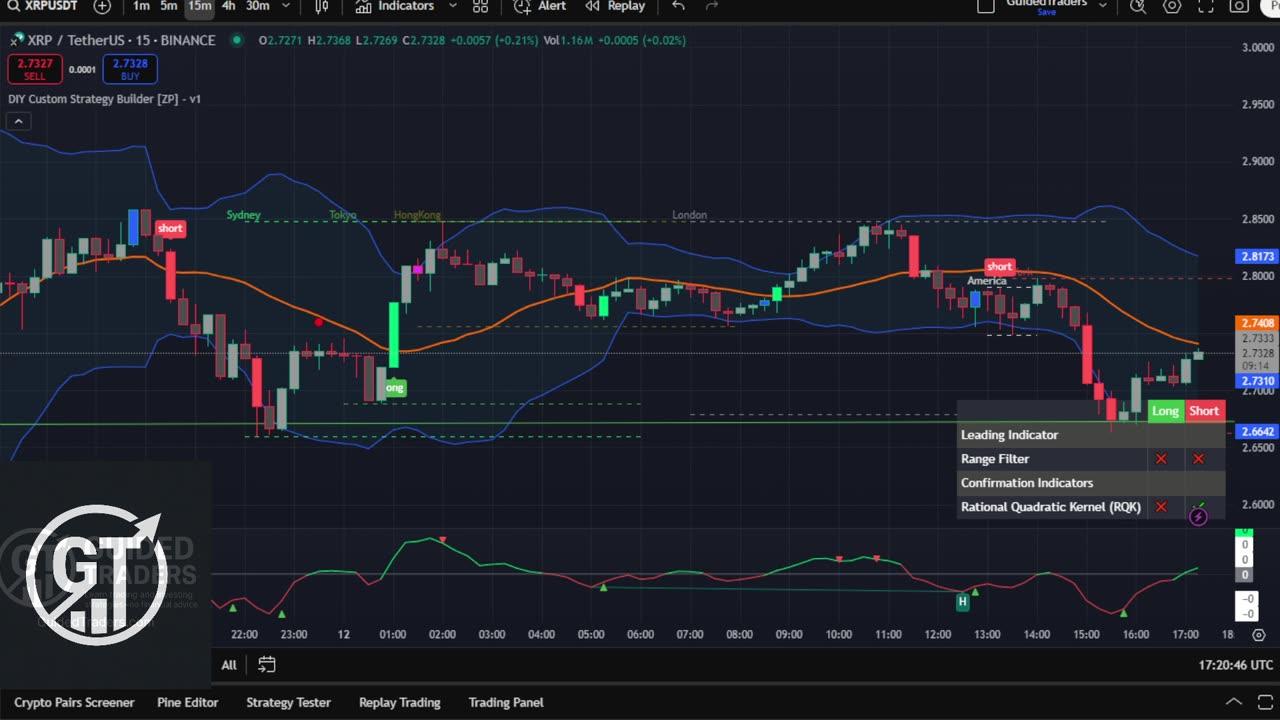Click the add symbol plus icon
Screen dimensions: 1280x720
(x=102, y=6)
